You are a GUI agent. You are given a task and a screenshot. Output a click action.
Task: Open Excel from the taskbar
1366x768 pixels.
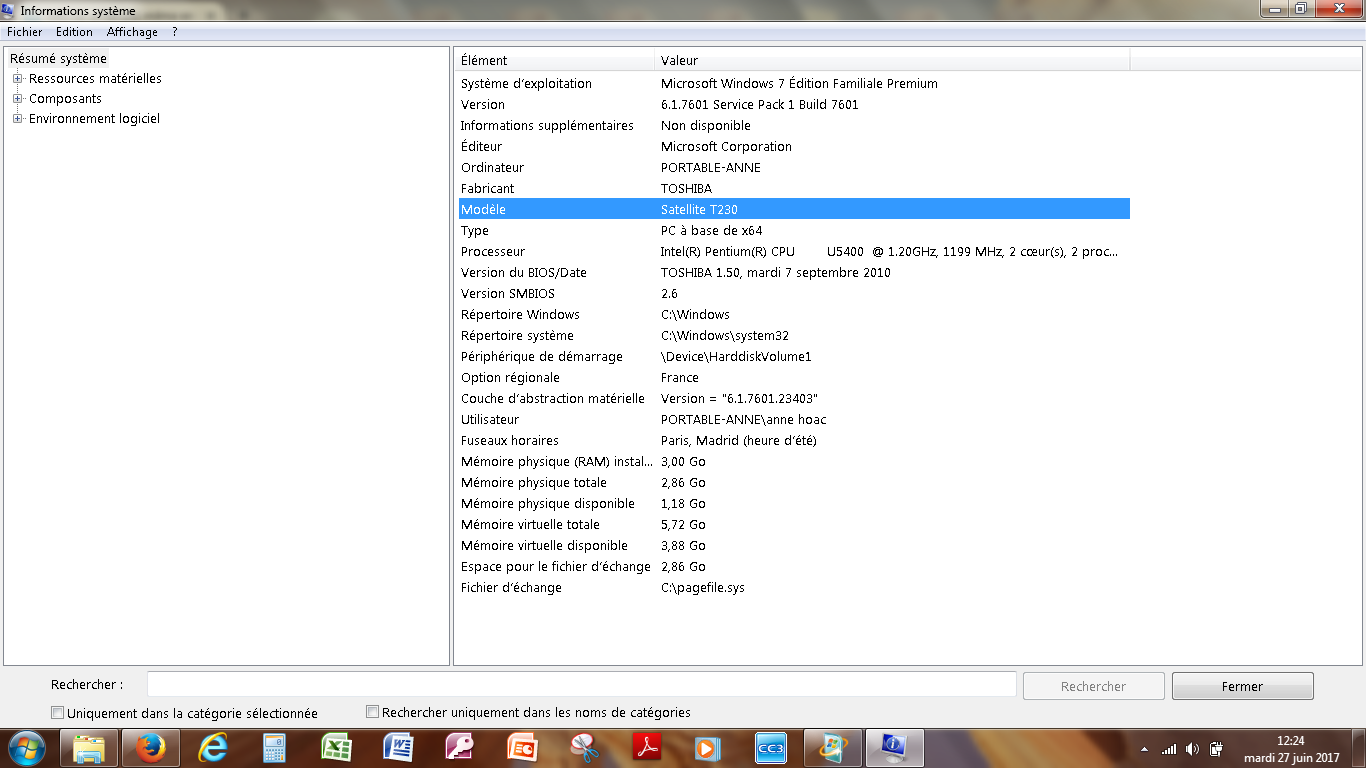(336, 747)
